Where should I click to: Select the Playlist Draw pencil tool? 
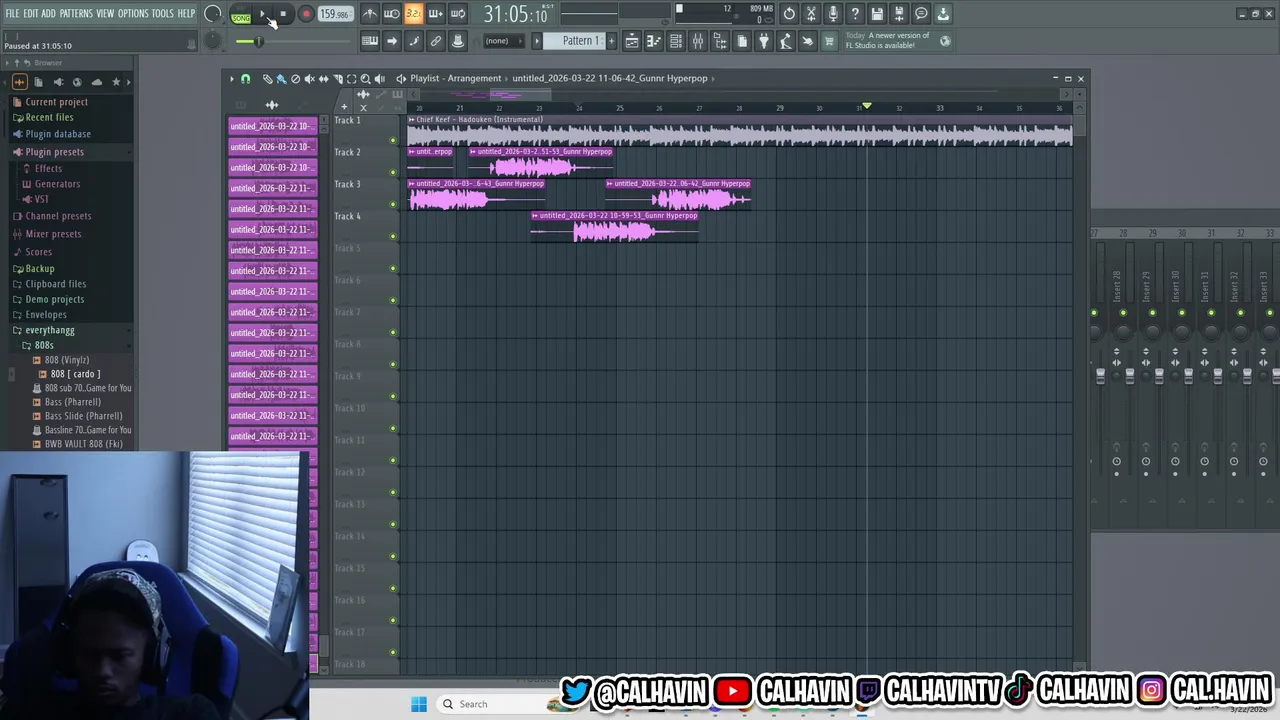[x=267, y=78]
